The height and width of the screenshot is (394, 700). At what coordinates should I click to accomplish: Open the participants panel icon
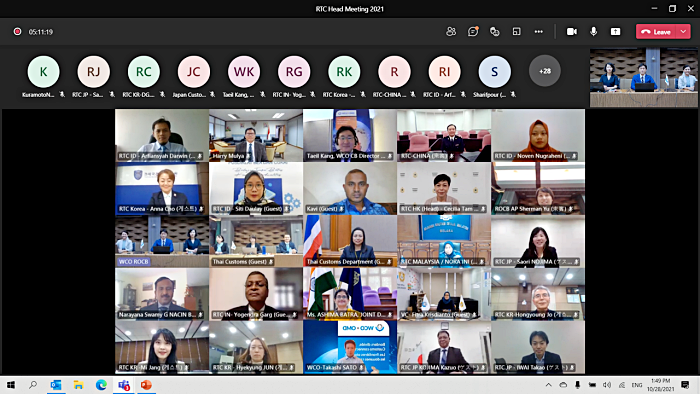tap(451, 32)
